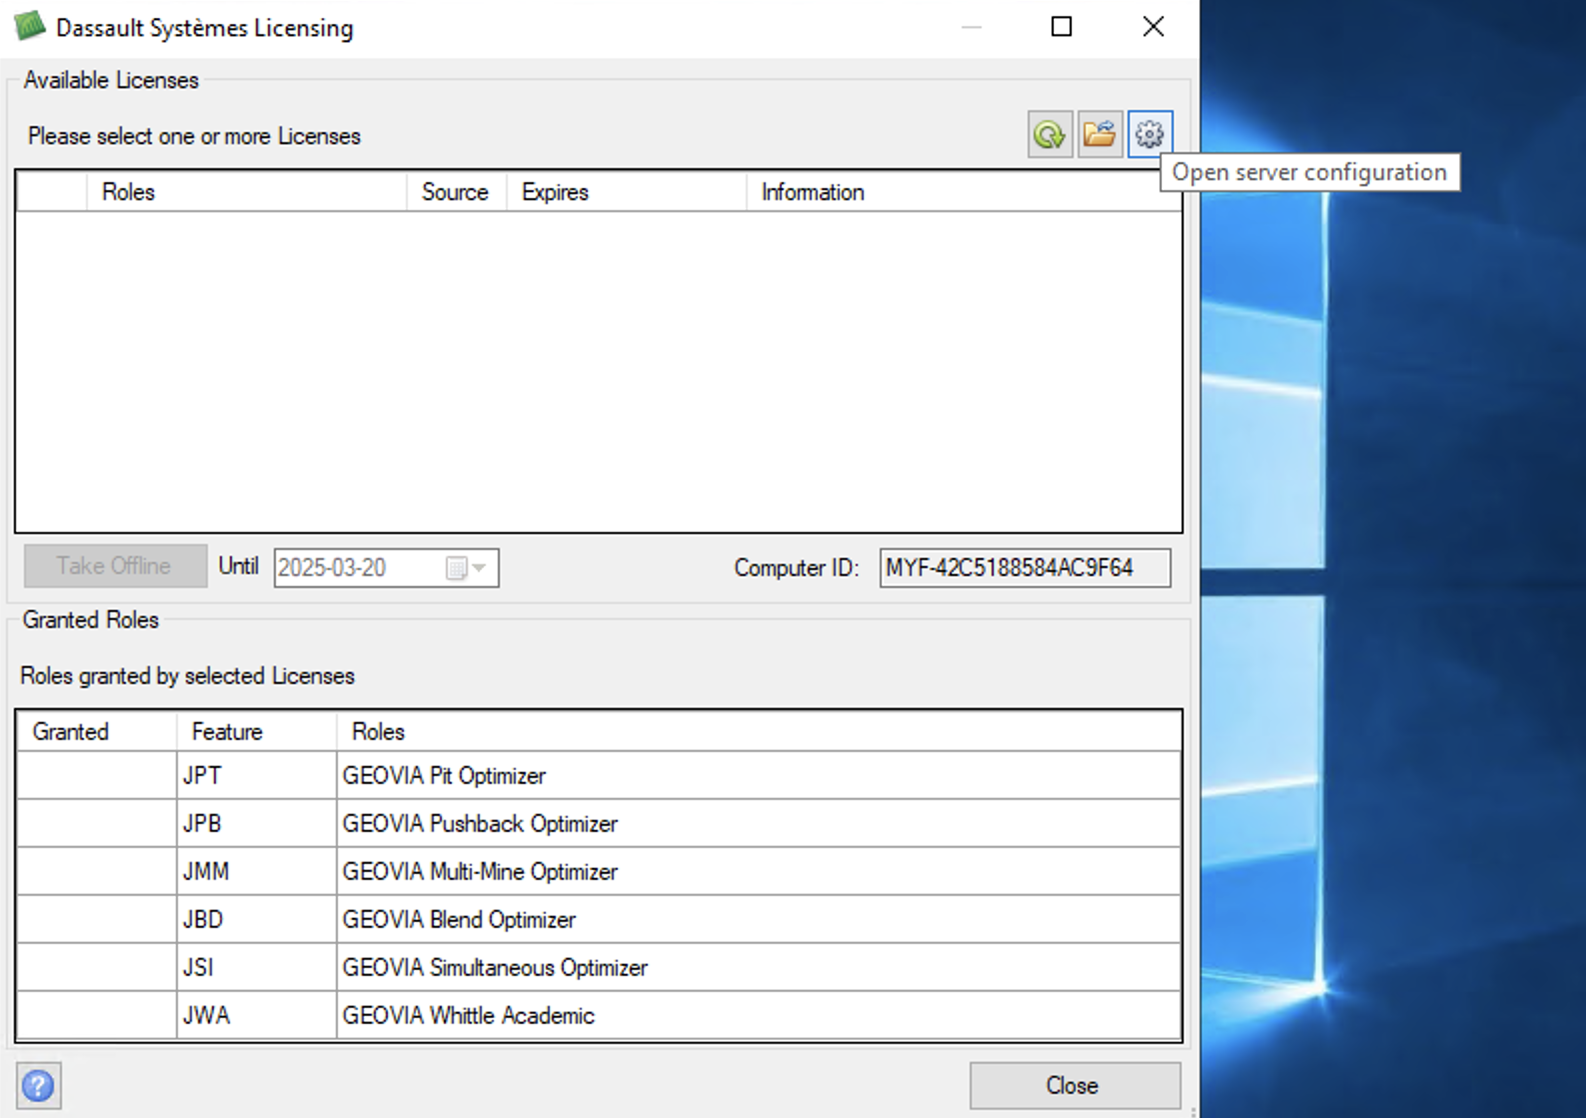This screenshot has width=1586, height=1118.
Task: Select the GEOVIA Simultaneous Optimizer row
Action: point(599,967)
